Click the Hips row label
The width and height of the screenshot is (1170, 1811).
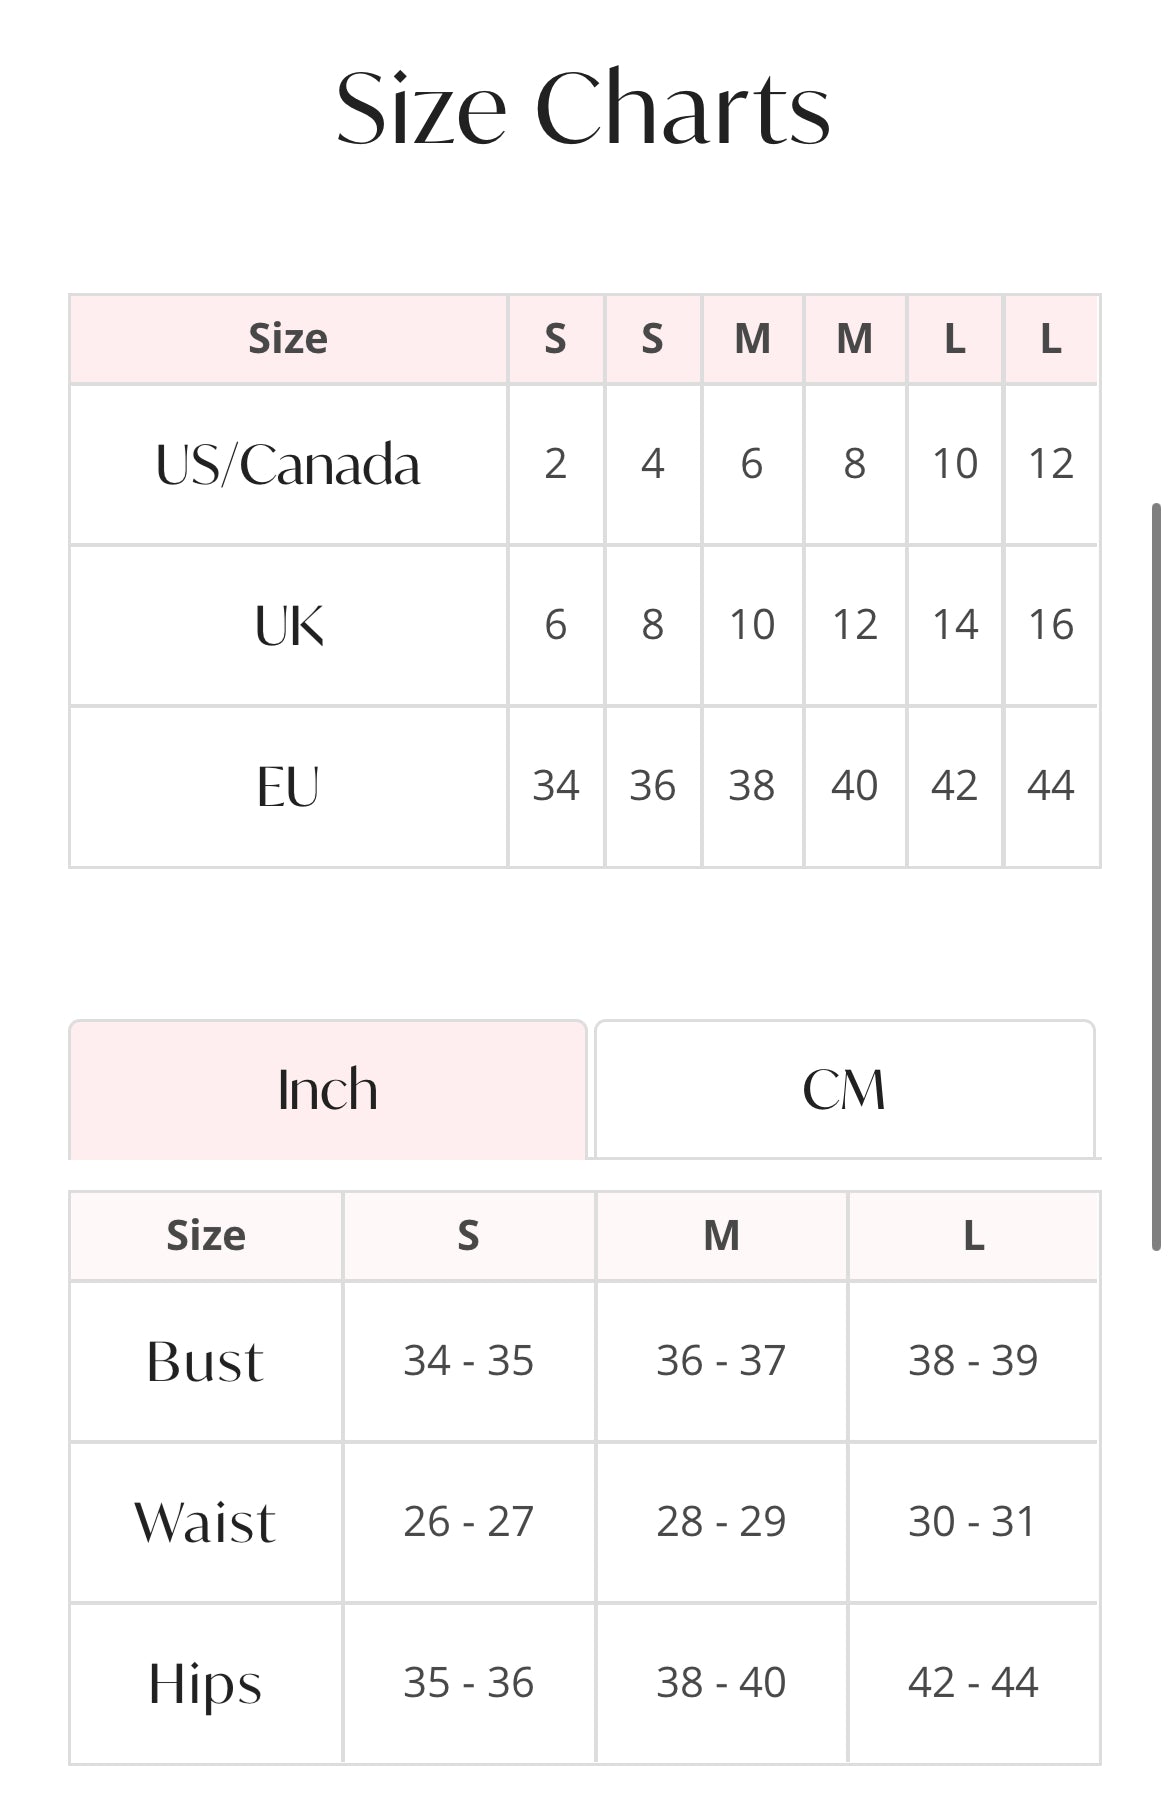(205, 1683)
